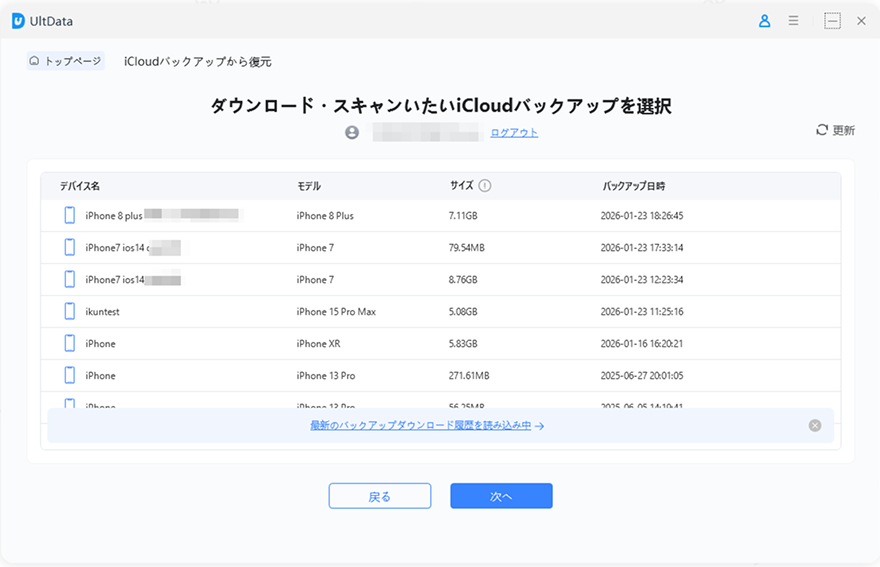Image resolution: width=880 pixels, height=567 pixels.
Task: Click the 271.61MB size cell
Action: tap(469, 376)
